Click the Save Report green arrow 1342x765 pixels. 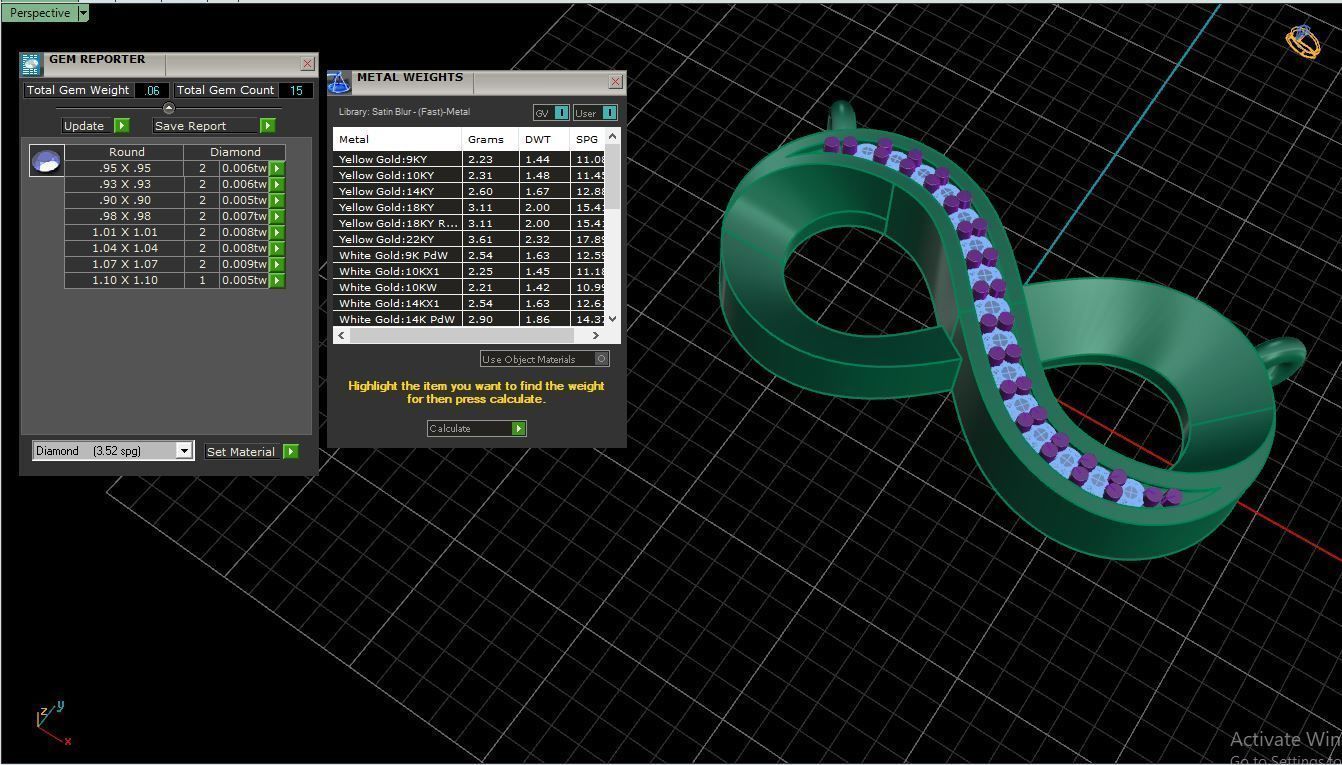(x=267, y=126)
